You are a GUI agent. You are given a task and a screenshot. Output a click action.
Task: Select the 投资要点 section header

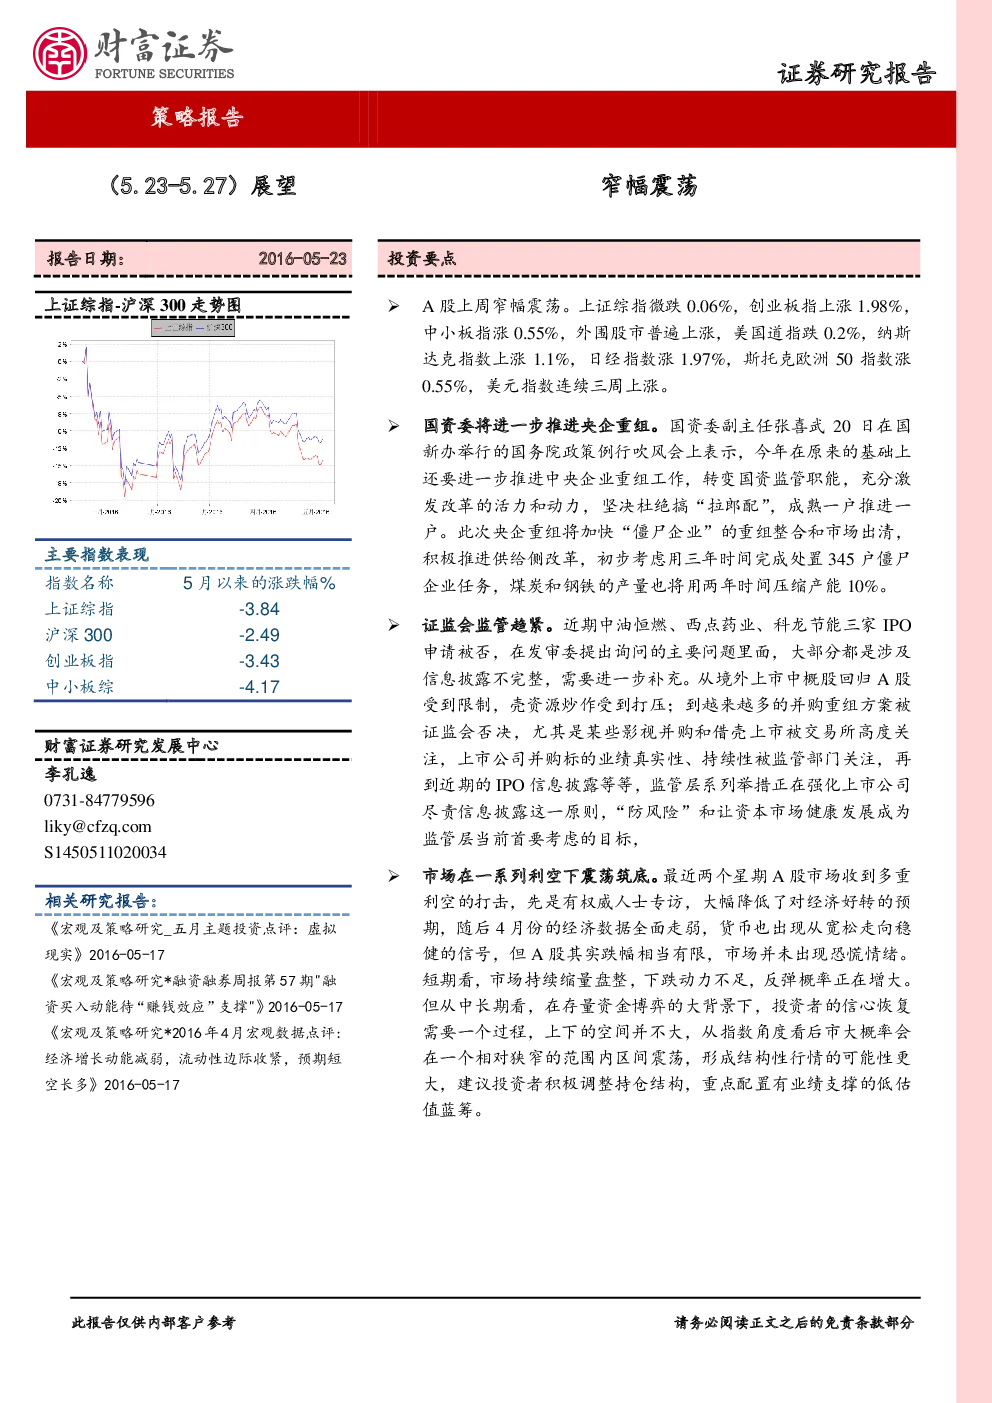click(x=422, y=258)
